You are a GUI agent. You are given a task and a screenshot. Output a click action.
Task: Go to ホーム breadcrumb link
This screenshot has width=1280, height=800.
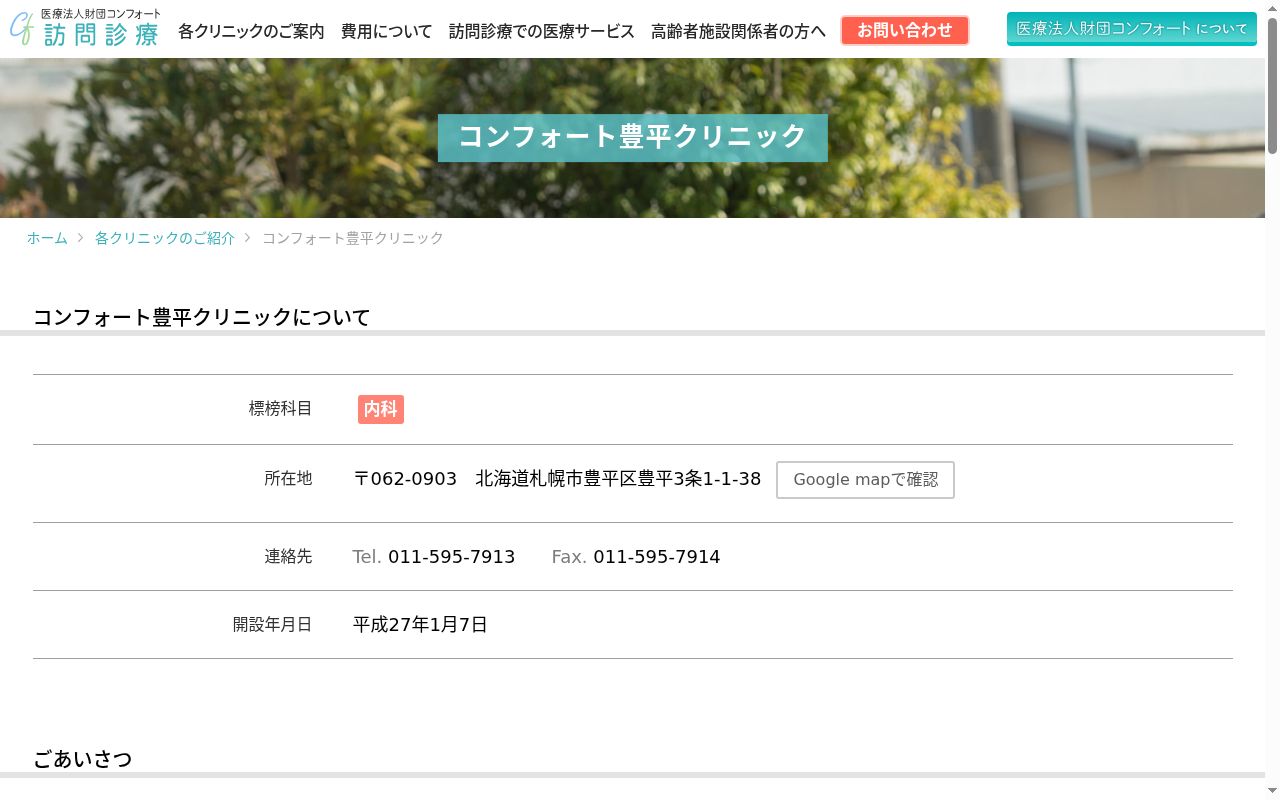click(x=47, y=238)
